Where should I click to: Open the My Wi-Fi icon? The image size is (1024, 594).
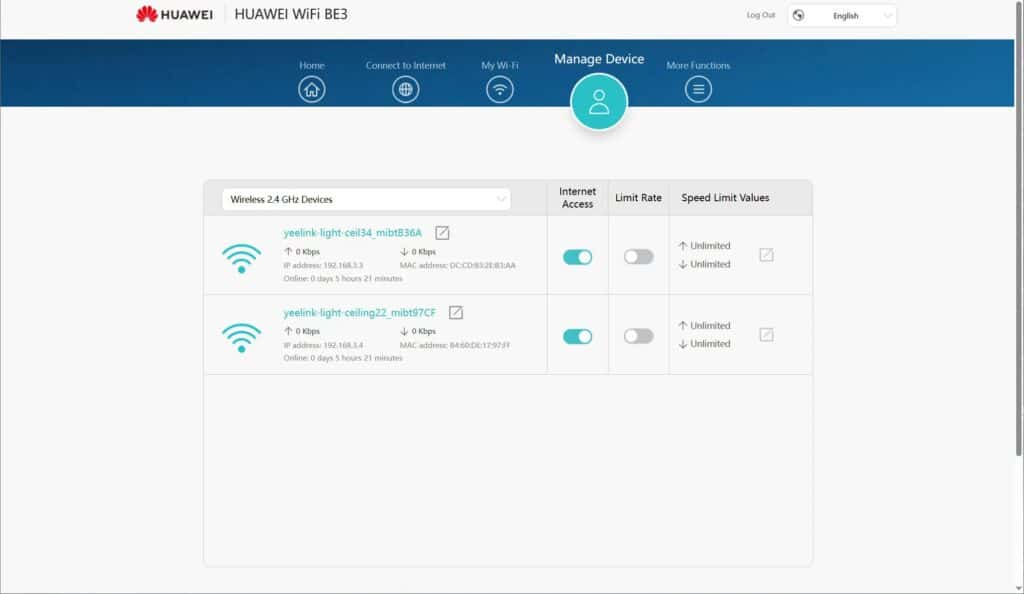(x=500, y=89)
